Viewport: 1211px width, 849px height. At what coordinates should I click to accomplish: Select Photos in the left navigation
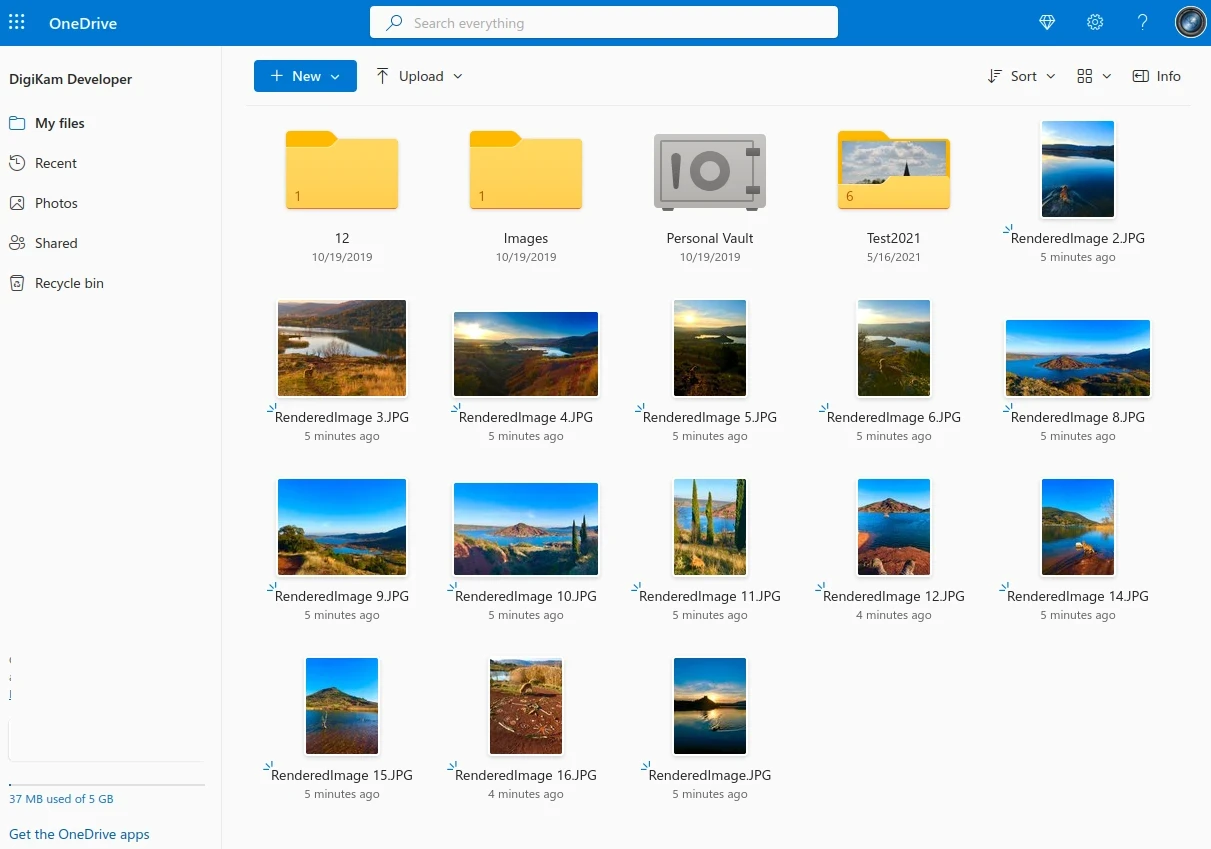[x=56, y=203]
